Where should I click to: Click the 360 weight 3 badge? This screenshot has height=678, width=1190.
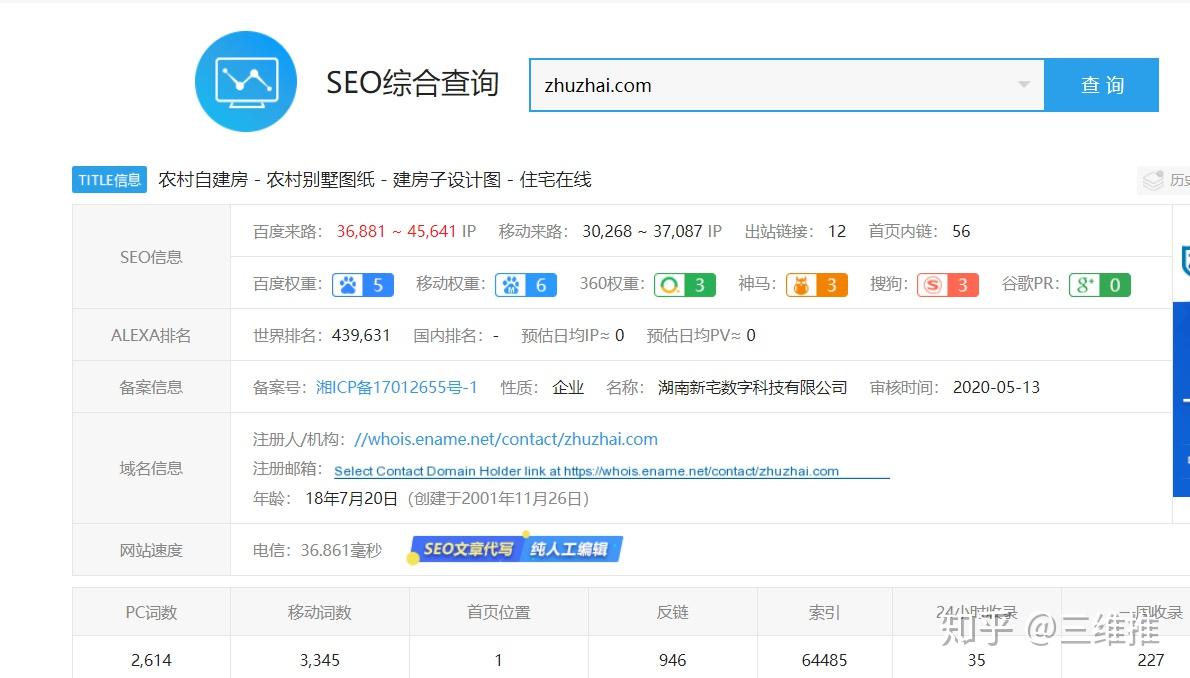click(x=685, y=285)
